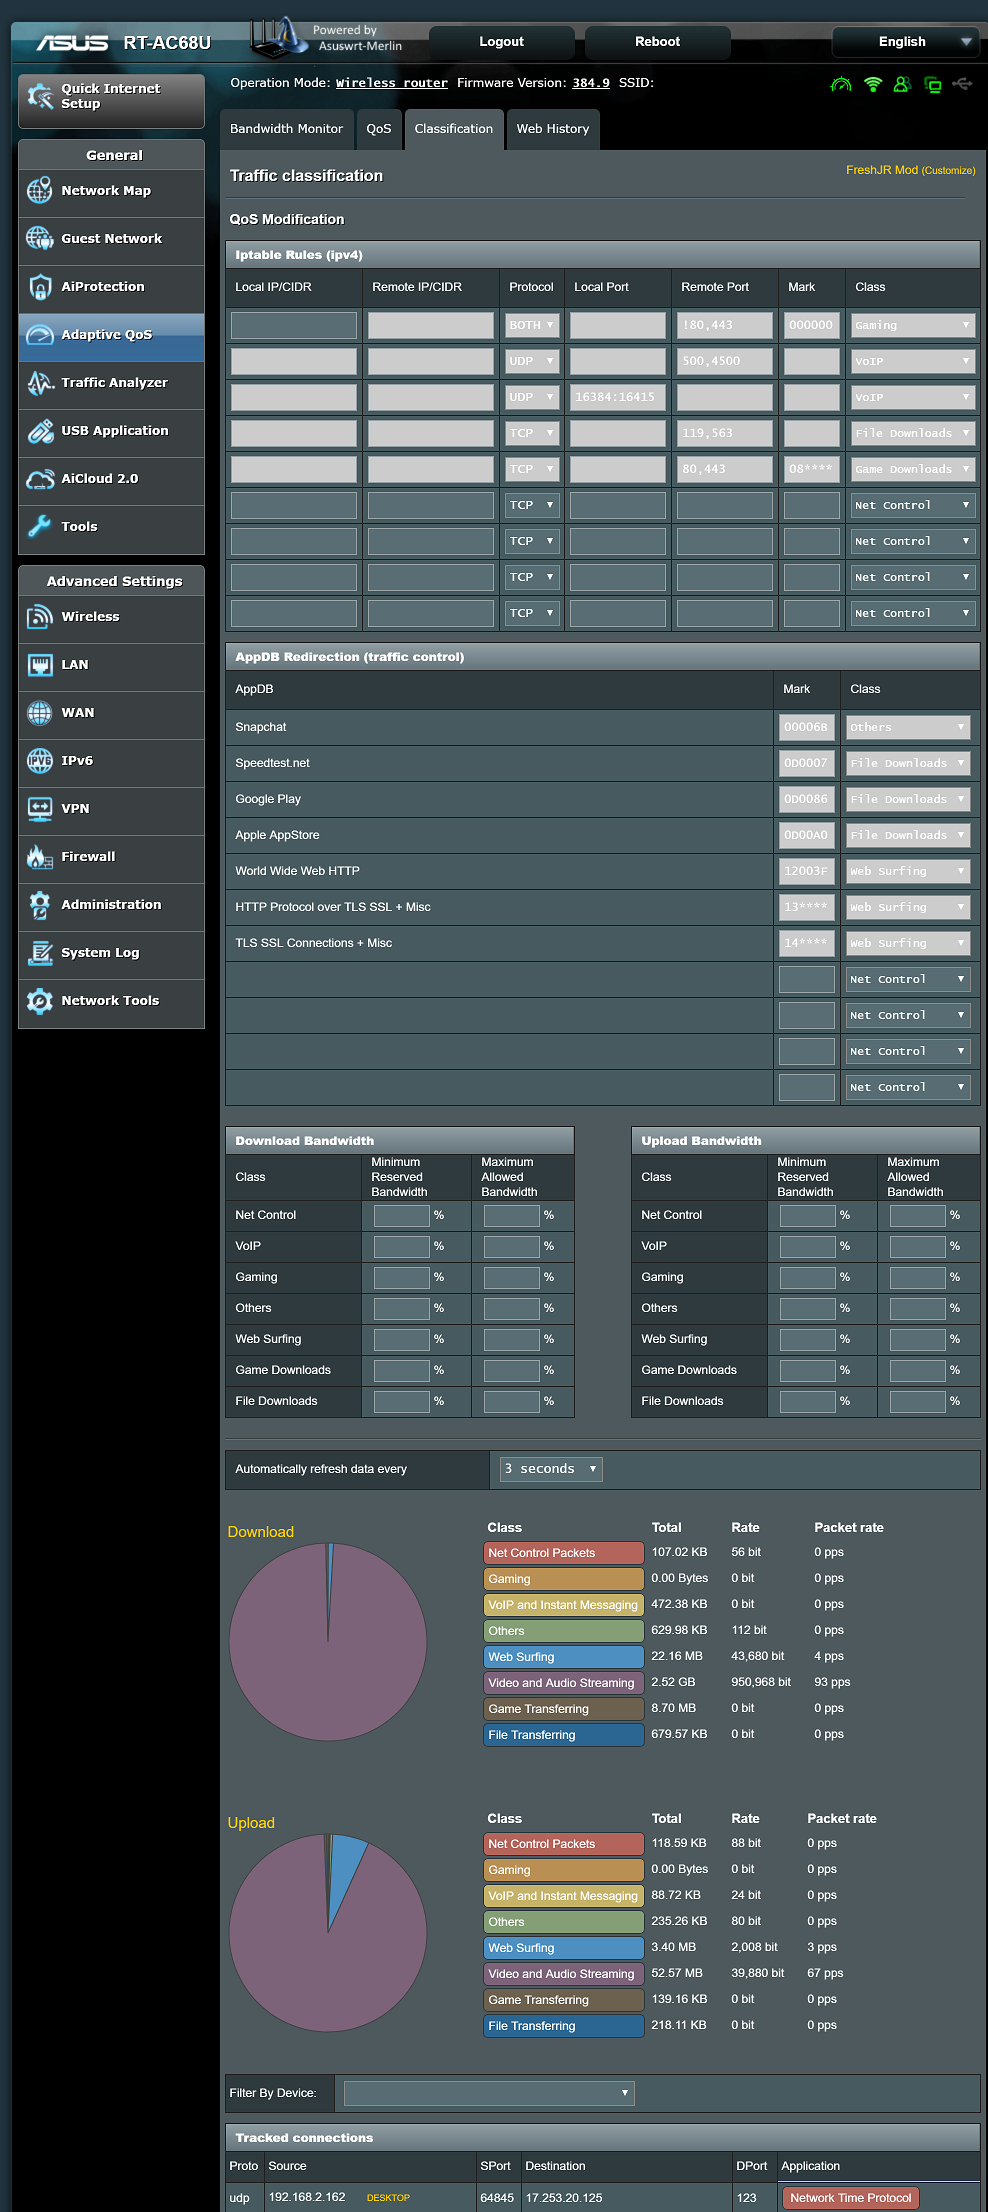The image size is (988, 2212).
Task: Click the Web Surfing download legend swatch
Action: click(563, 1657)
